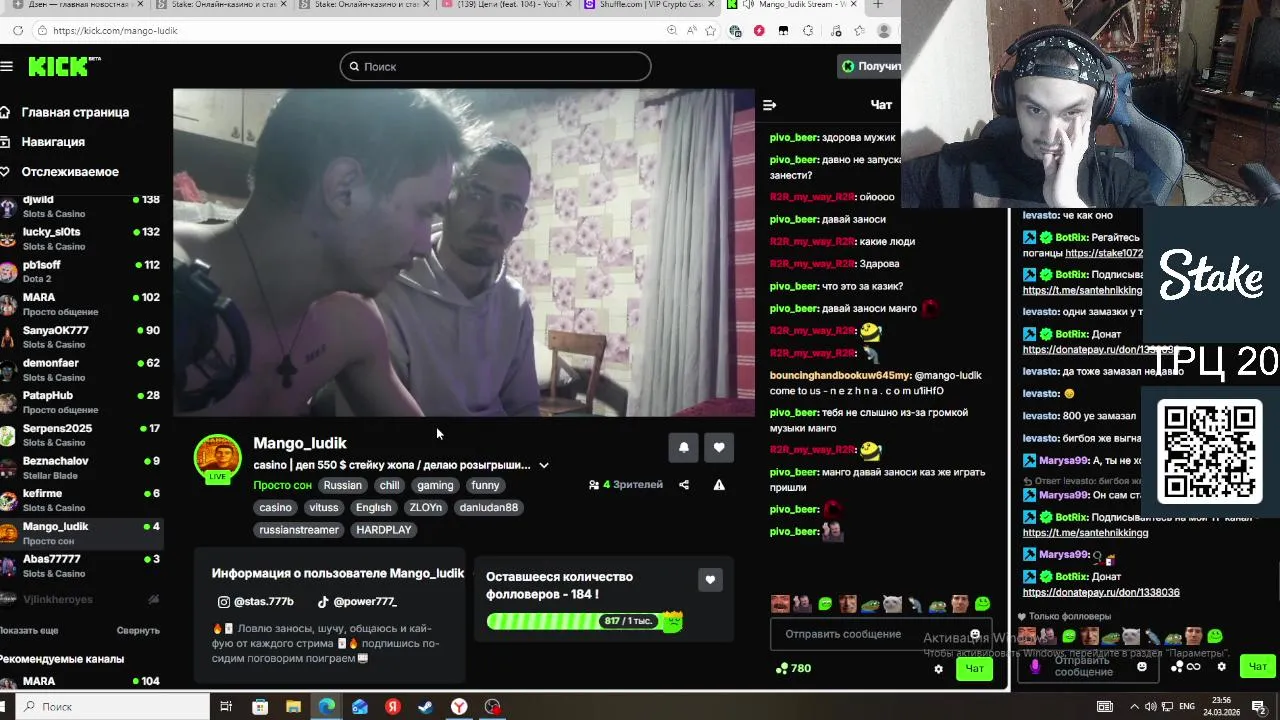
Task: Insert green smiley emote in left chat
Action: [982, 604]
